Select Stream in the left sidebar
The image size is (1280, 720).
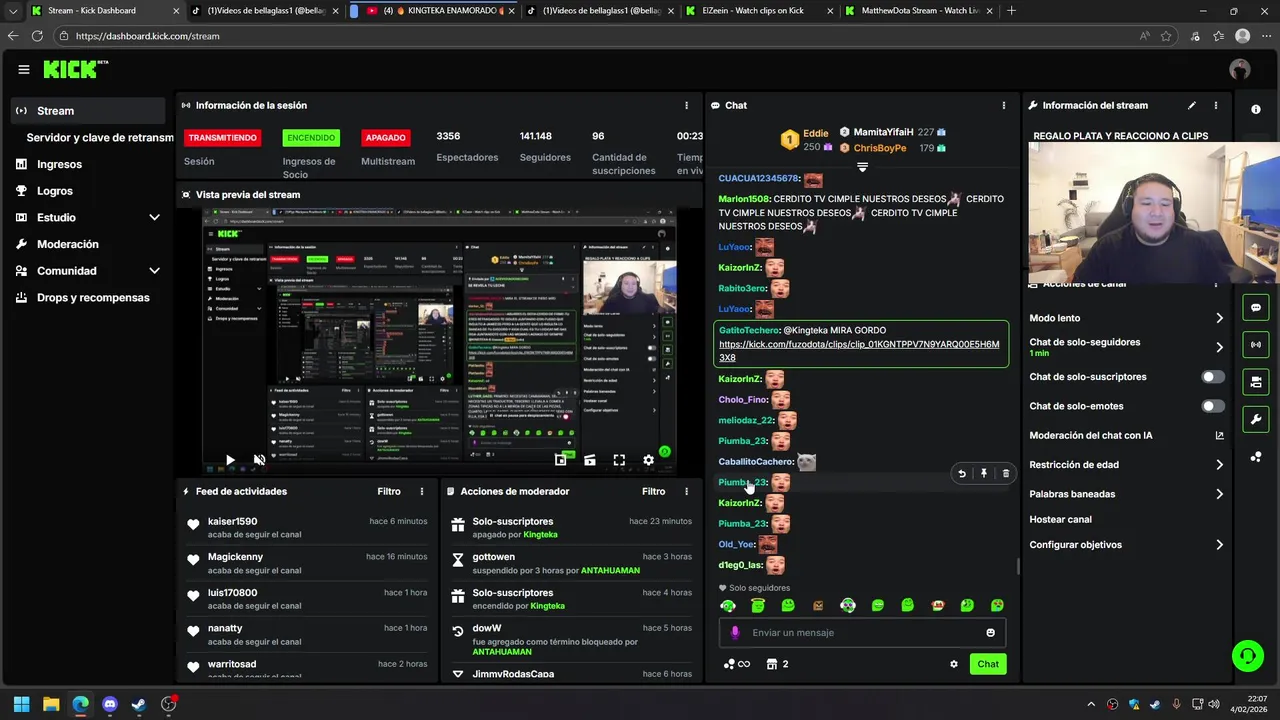pos(87,111)
